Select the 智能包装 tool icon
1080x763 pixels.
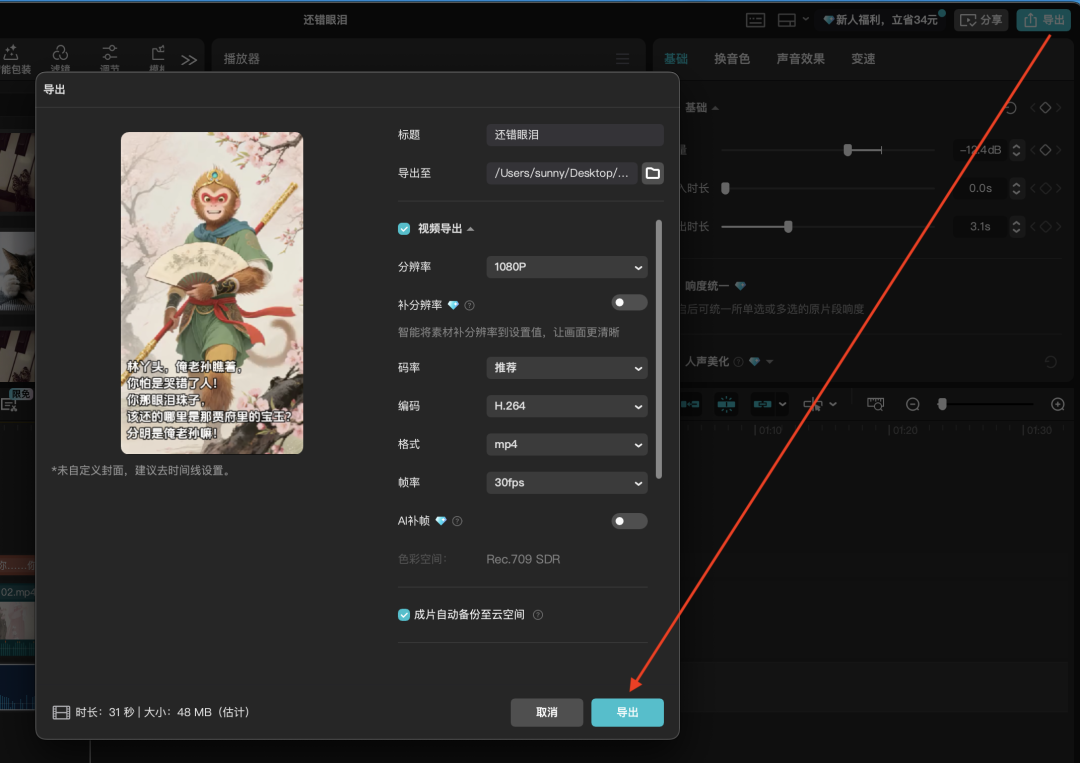coord(14,57)
